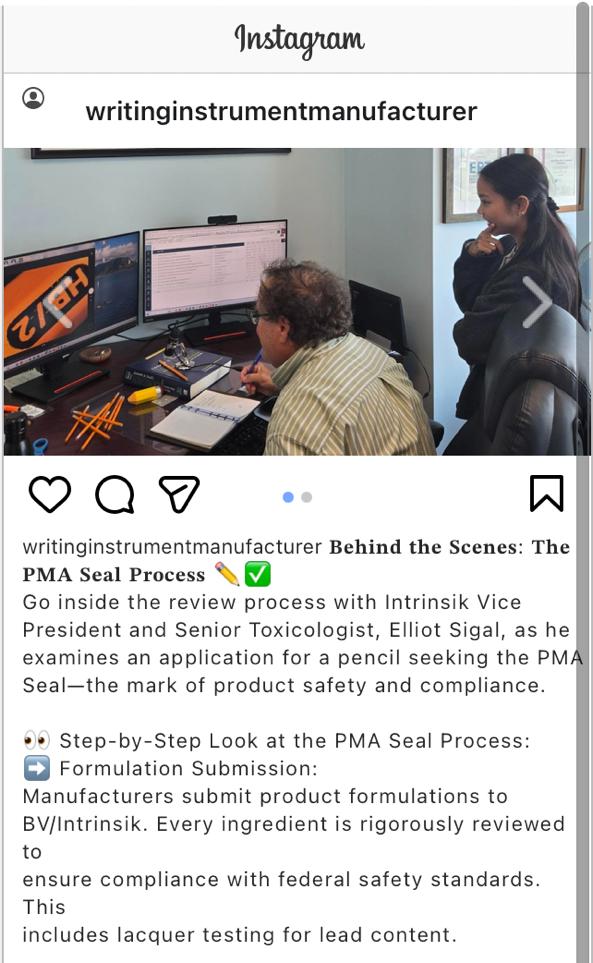Like the post with the heart icon

(x=50, y=493)
